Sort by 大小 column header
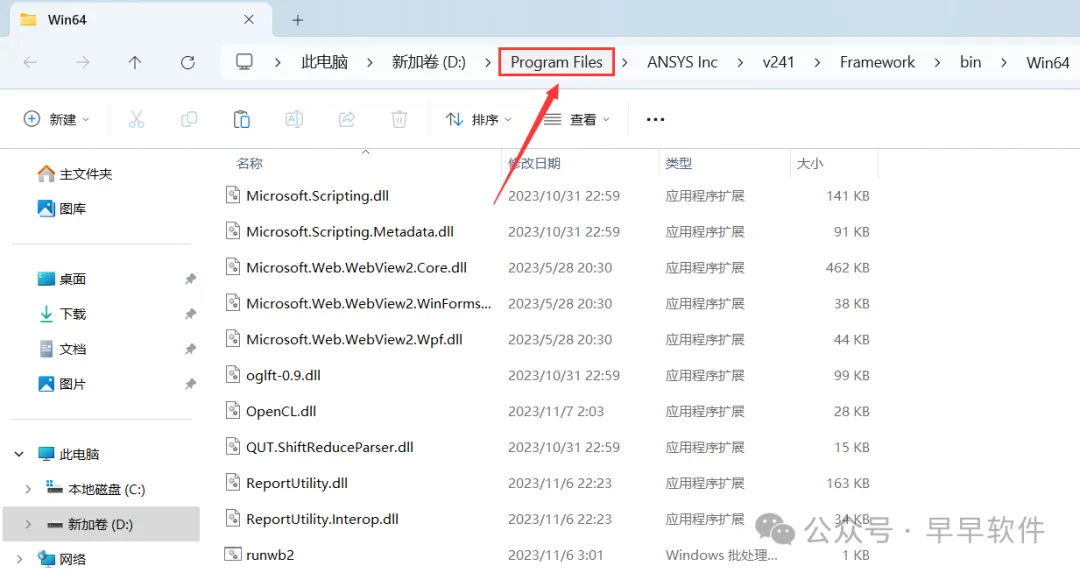The width and height of the screenshot is (1080, 573). tap(810, 163)
